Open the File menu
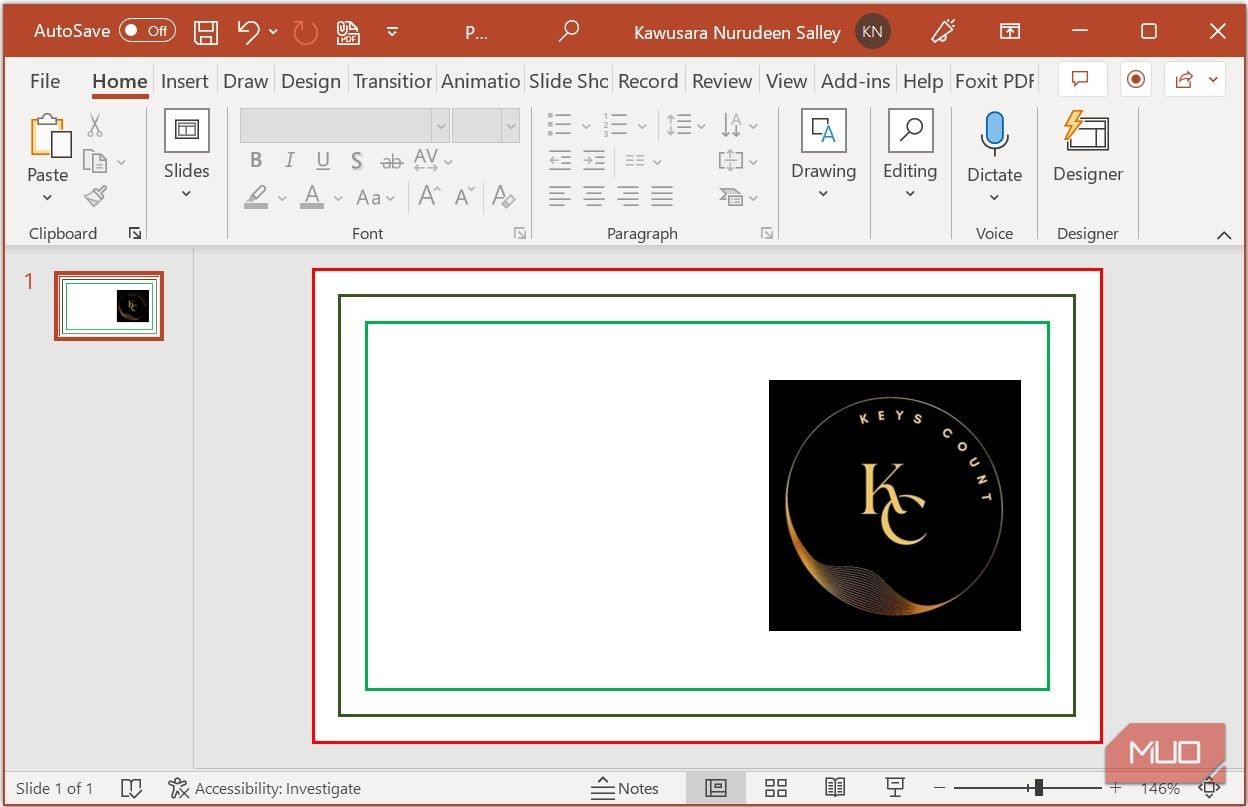1248x807 pixels. point(45,81)
